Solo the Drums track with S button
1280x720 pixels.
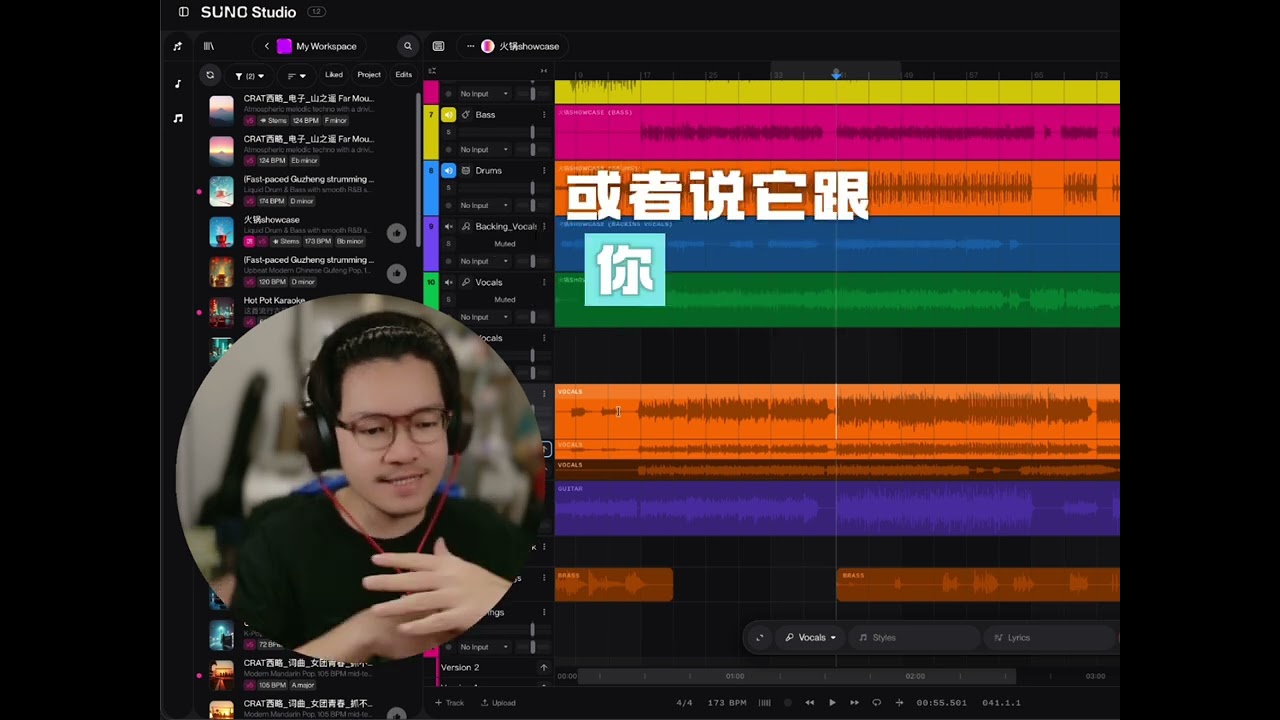pos(448,188)
